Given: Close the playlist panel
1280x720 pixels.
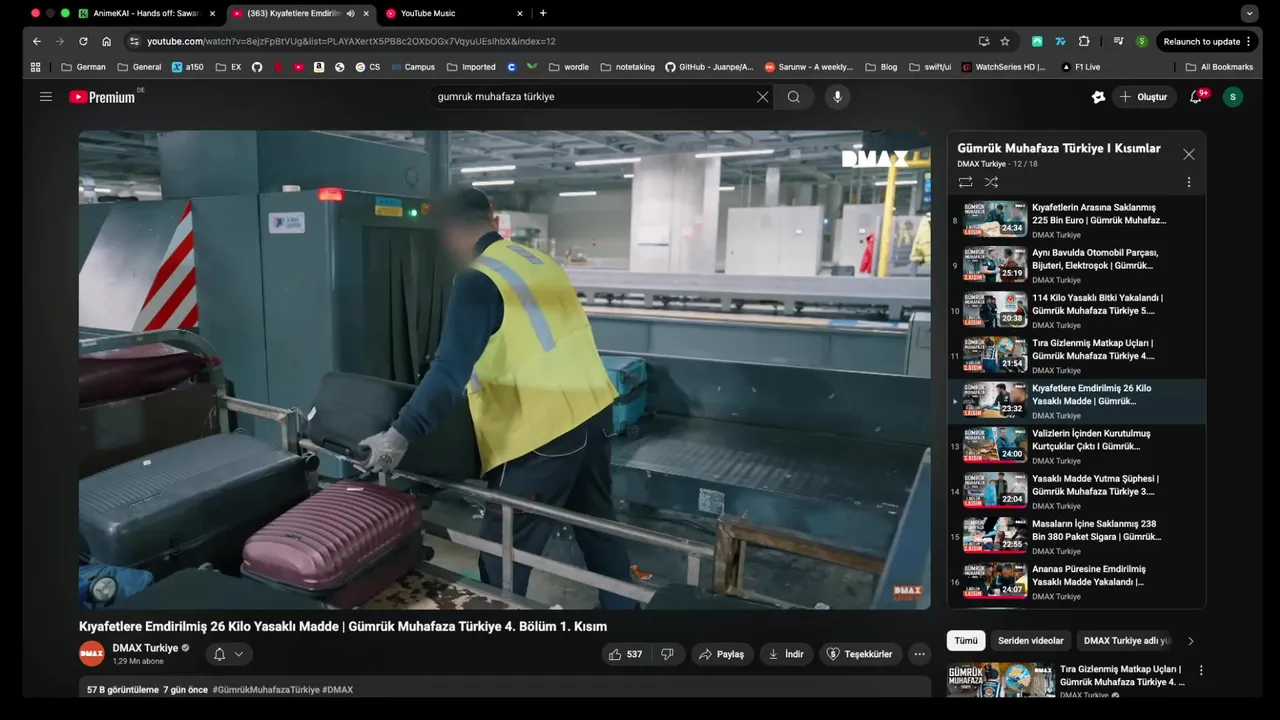Looking at the screenshot, I should point(1188,154).
